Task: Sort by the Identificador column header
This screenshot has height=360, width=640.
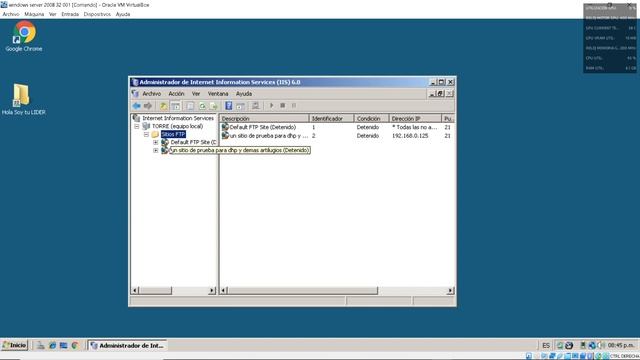Action: [331, 118]
